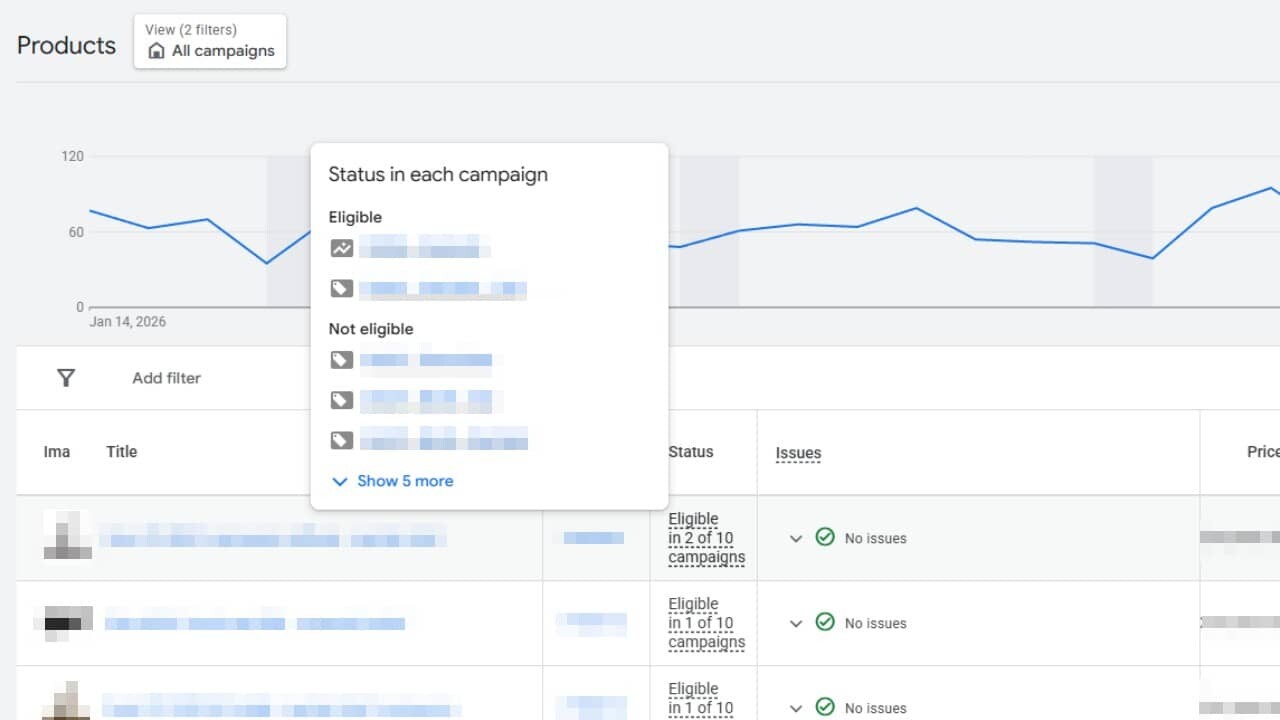Expand the Show 5 more campaigns list

(x=392, y=481)
